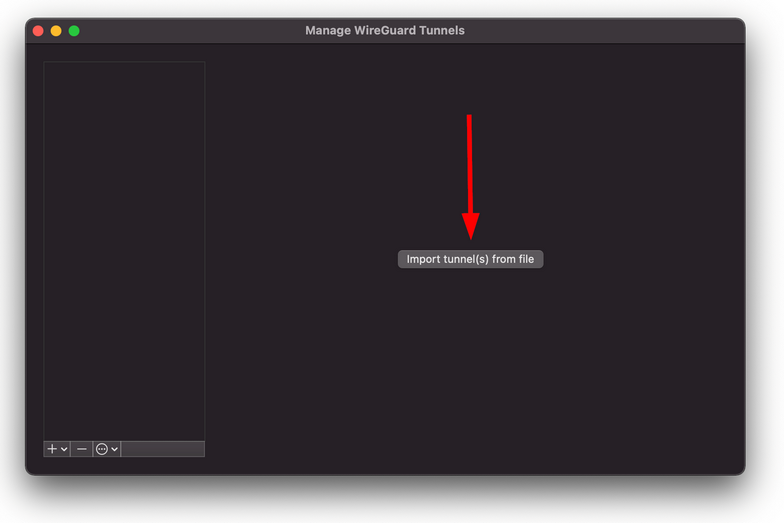784x523 pixels.
Task: Zoom the window with the green button
Action: pos(74,31)
